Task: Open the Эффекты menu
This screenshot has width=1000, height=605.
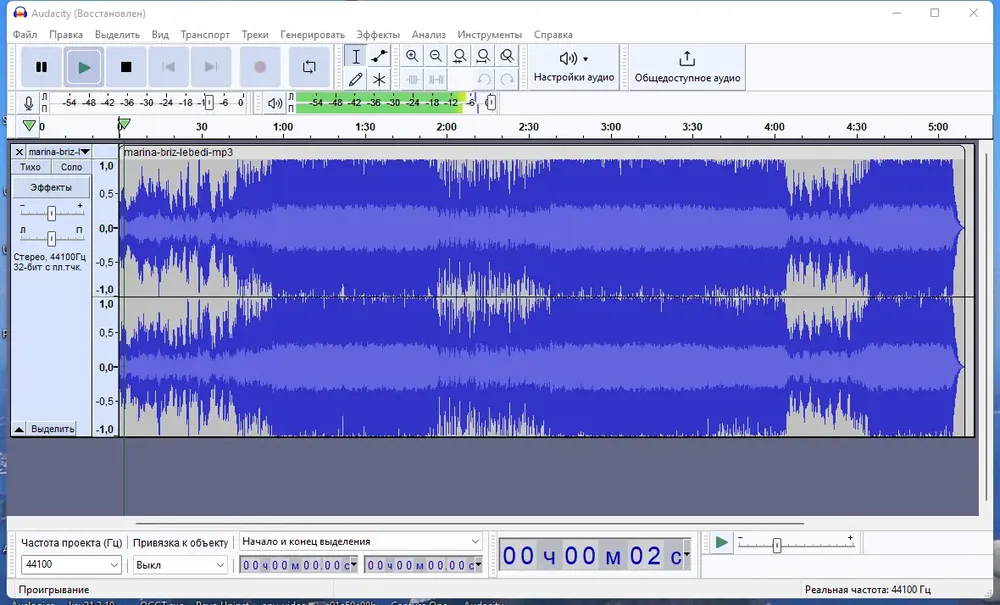Action: point(378,34)
